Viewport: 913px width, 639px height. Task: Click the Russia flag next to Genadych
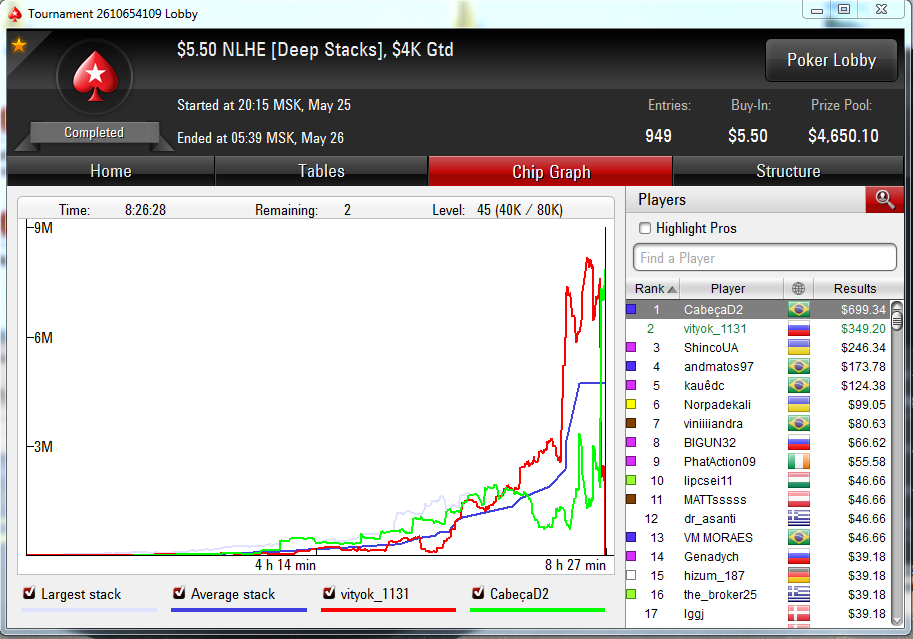coord(798,557)
